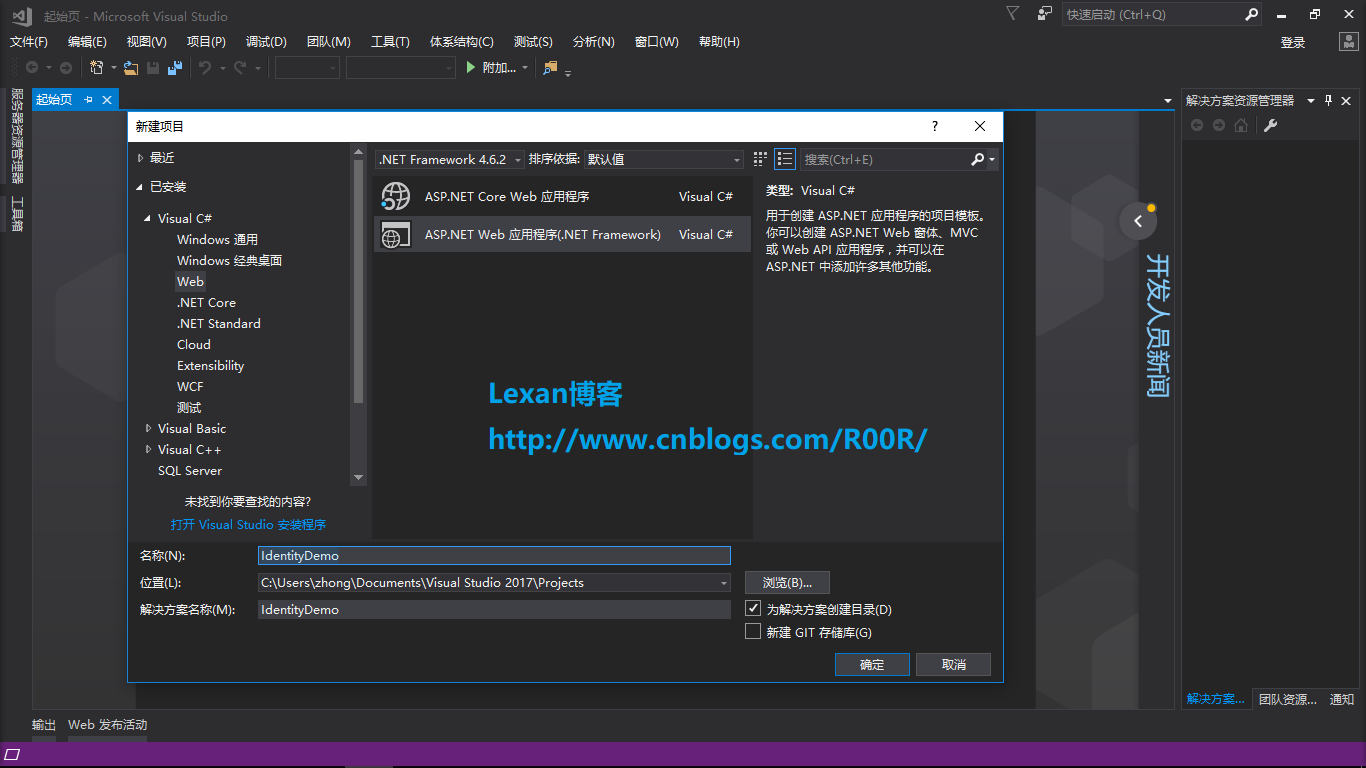Open the send feedback icon

(x=1045, y=14)
